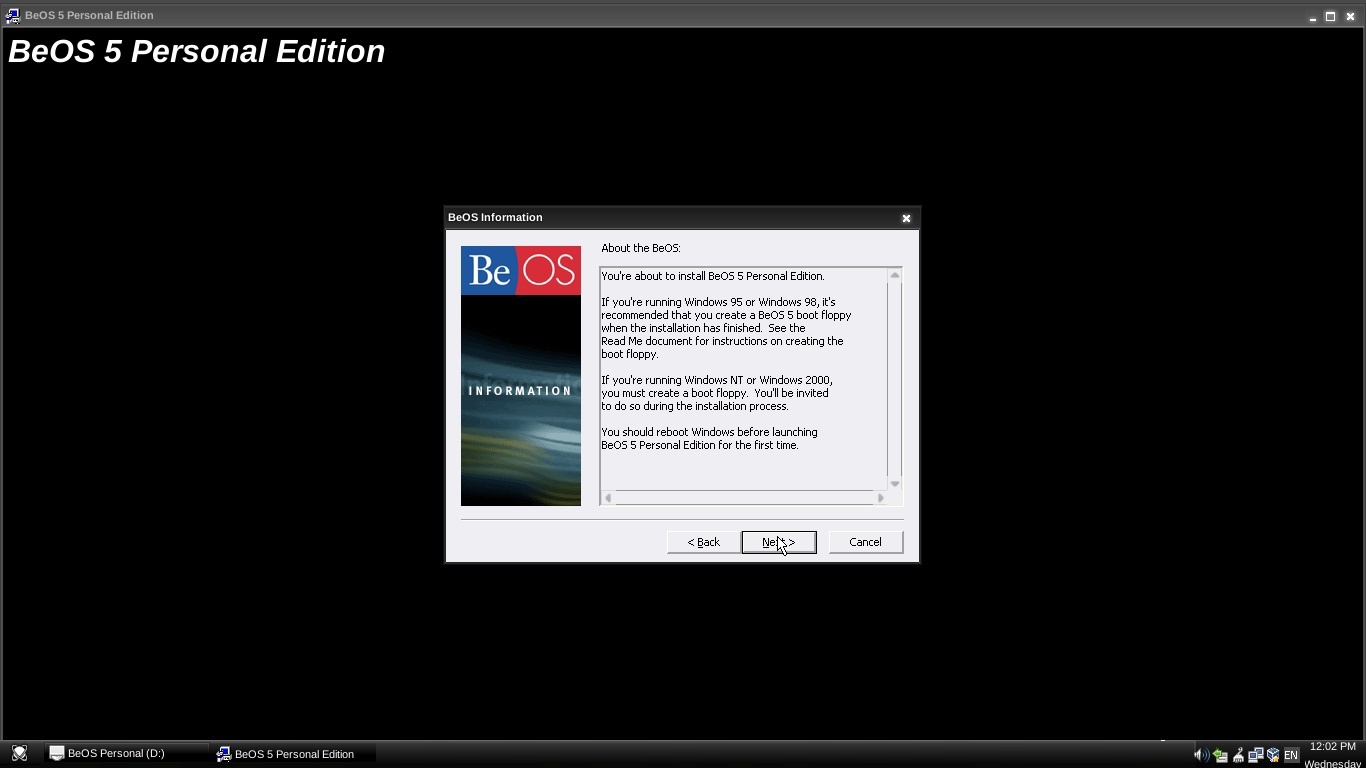This screenshot has height=768, width=1366.
Task: Open the network computers tray icon
Action: point(1255,755)
